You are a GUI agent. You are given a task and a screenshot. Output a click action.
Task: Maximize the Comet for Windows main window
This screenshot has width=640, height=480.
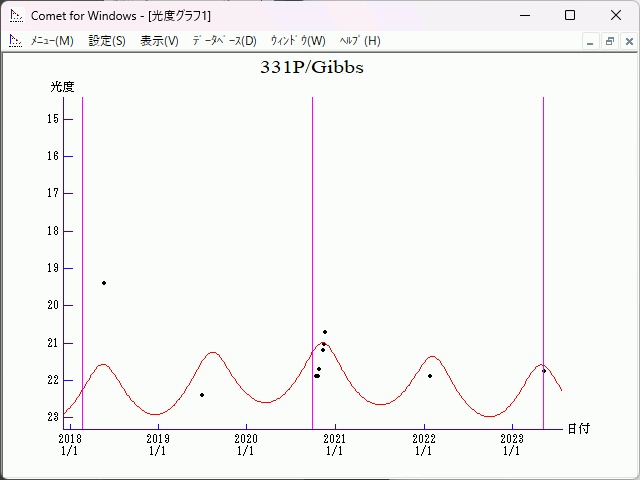pyautogui.click(x=570, y=16)
